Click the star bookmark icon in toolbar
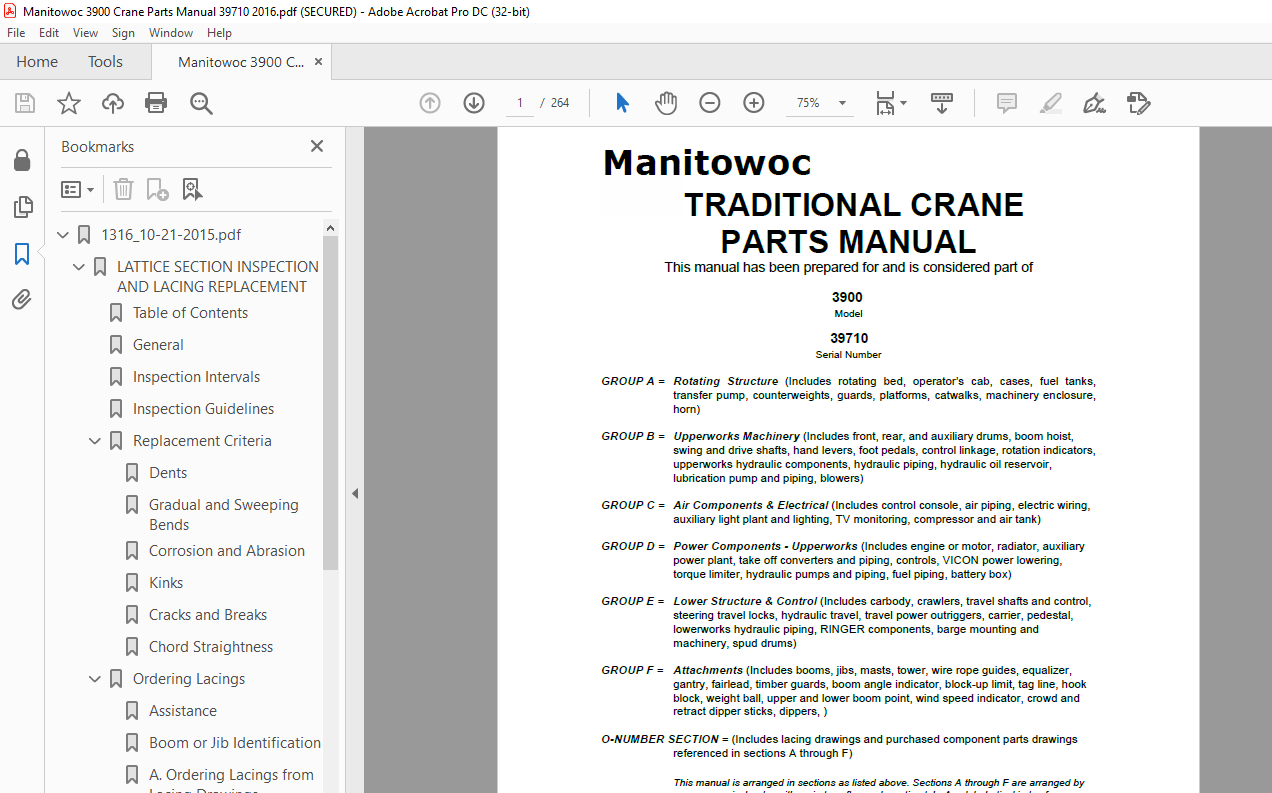1272x793 pixels. (x=68, y=103)
